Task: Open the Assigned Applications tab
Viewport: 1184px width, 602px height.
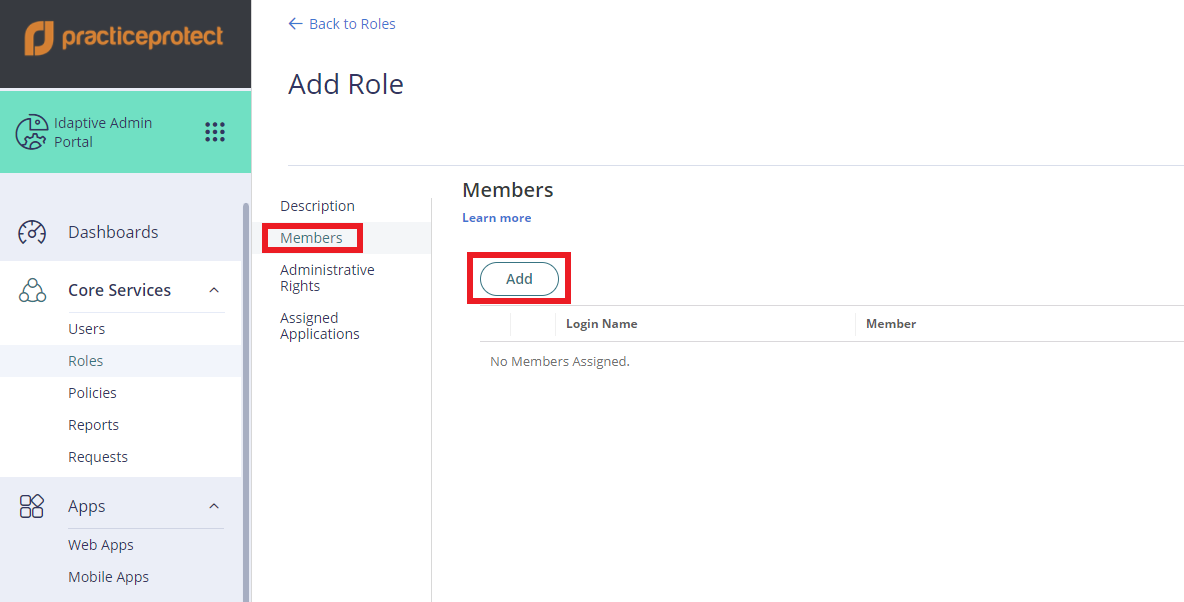Action: 319,326
